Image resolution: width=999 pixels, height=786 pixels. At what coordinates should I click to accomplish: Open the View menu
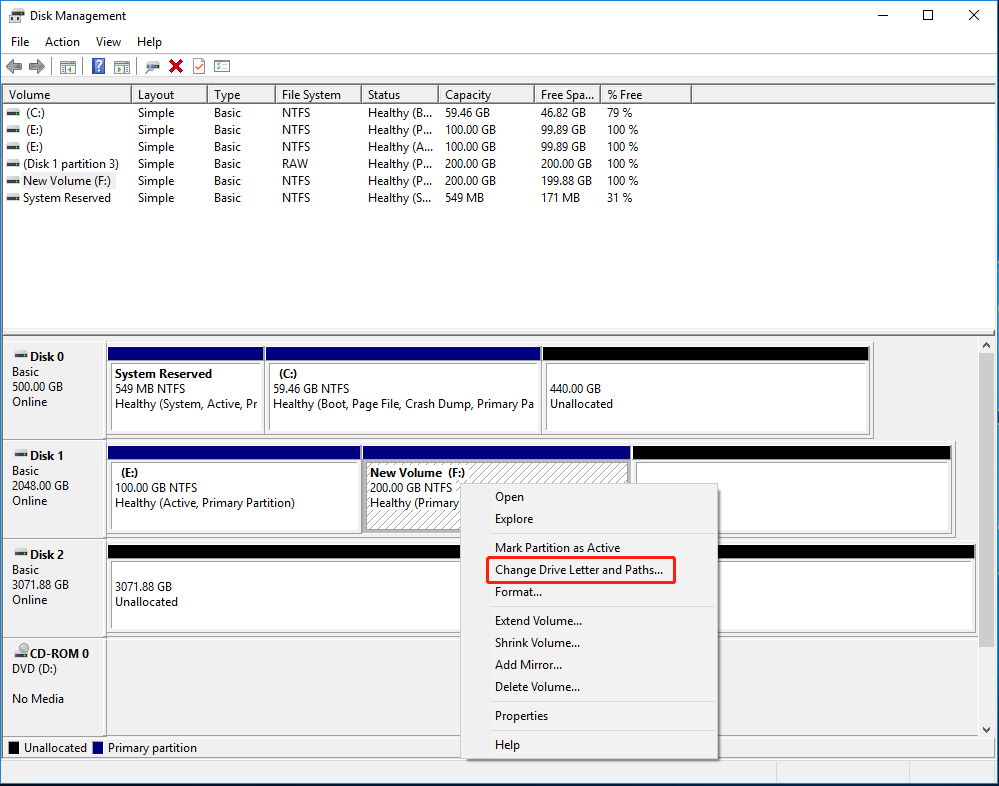pos(108,42)
